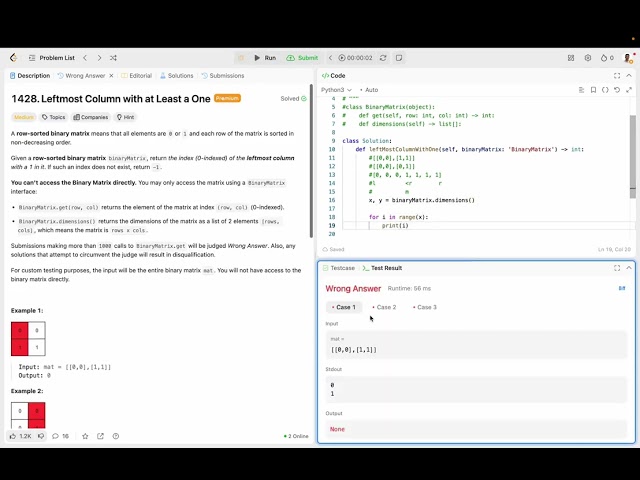
Task: Go to the previous problem arrow
Action: coord(85,58)
